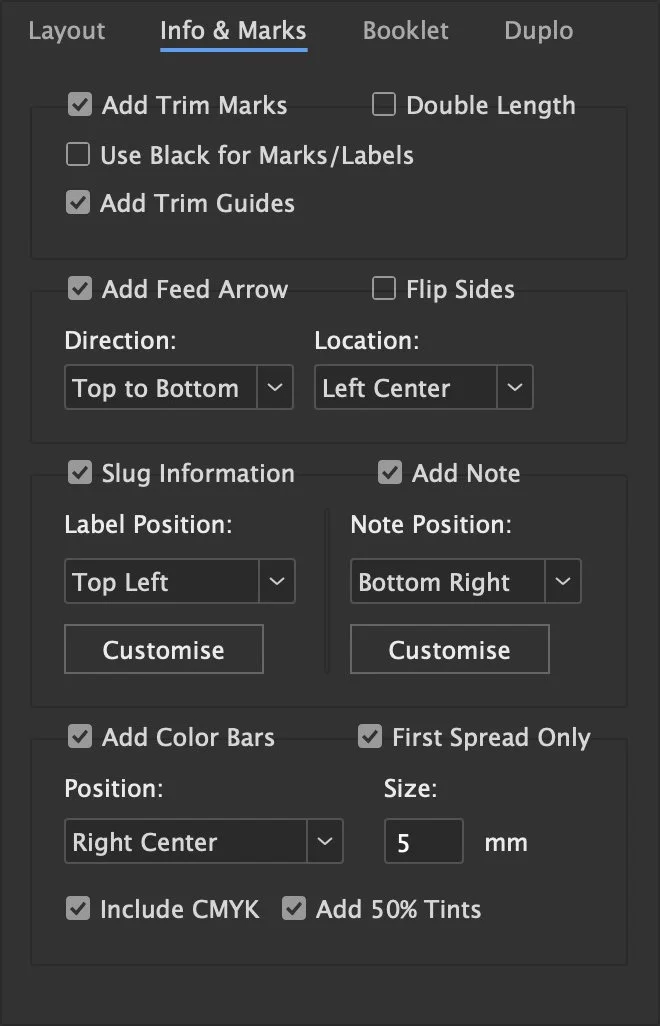Open color bars Position dropdown Right Center
The height and width of the screenshot is (1026, 660).
[x=203, y=841]
